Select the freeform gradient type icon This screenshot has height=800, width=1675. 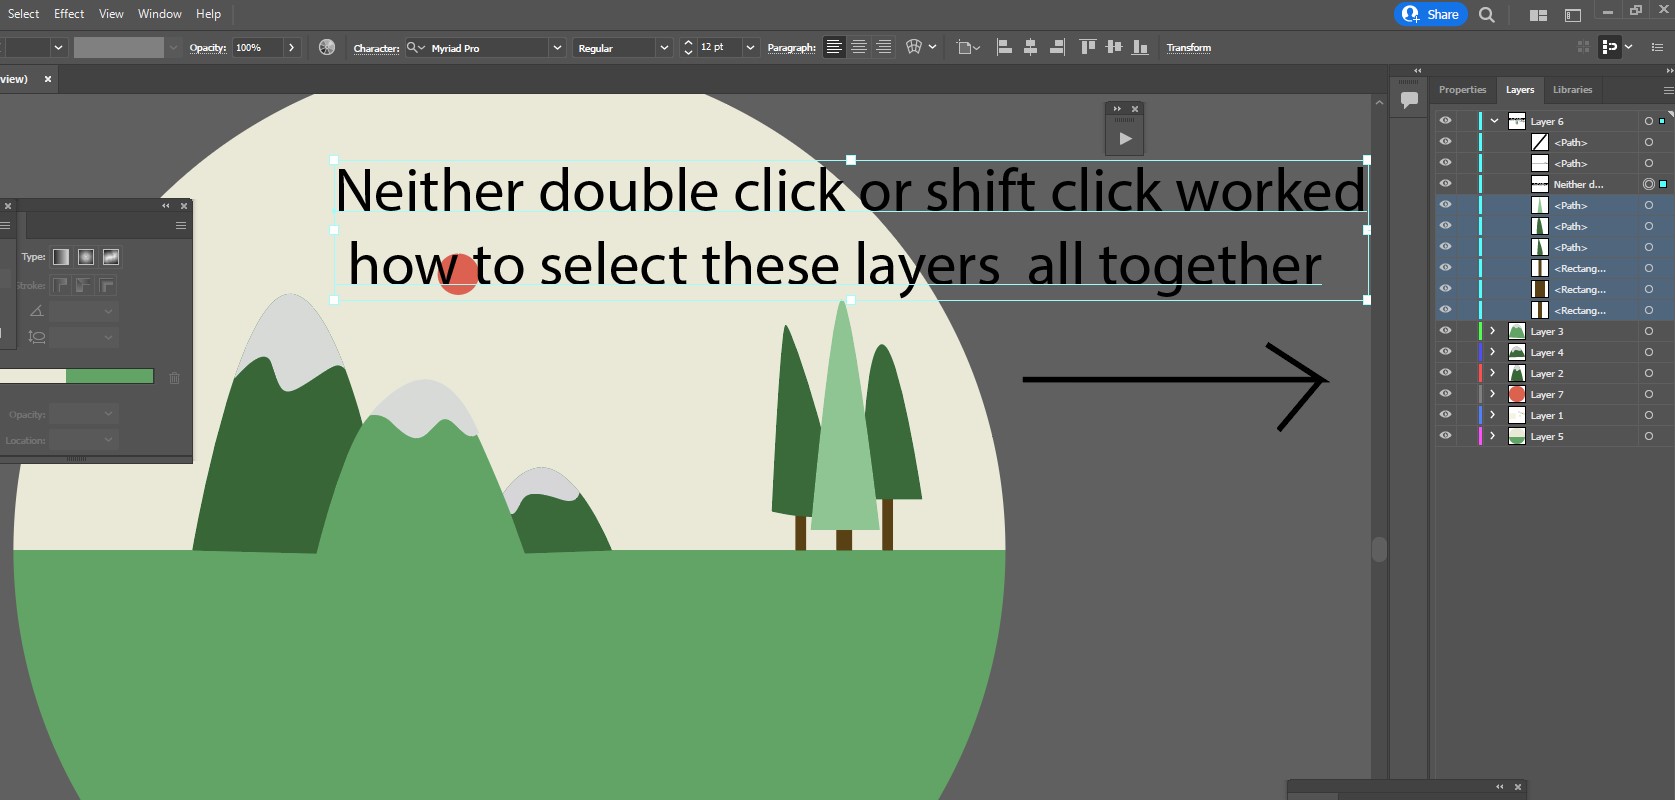point(111,257)
